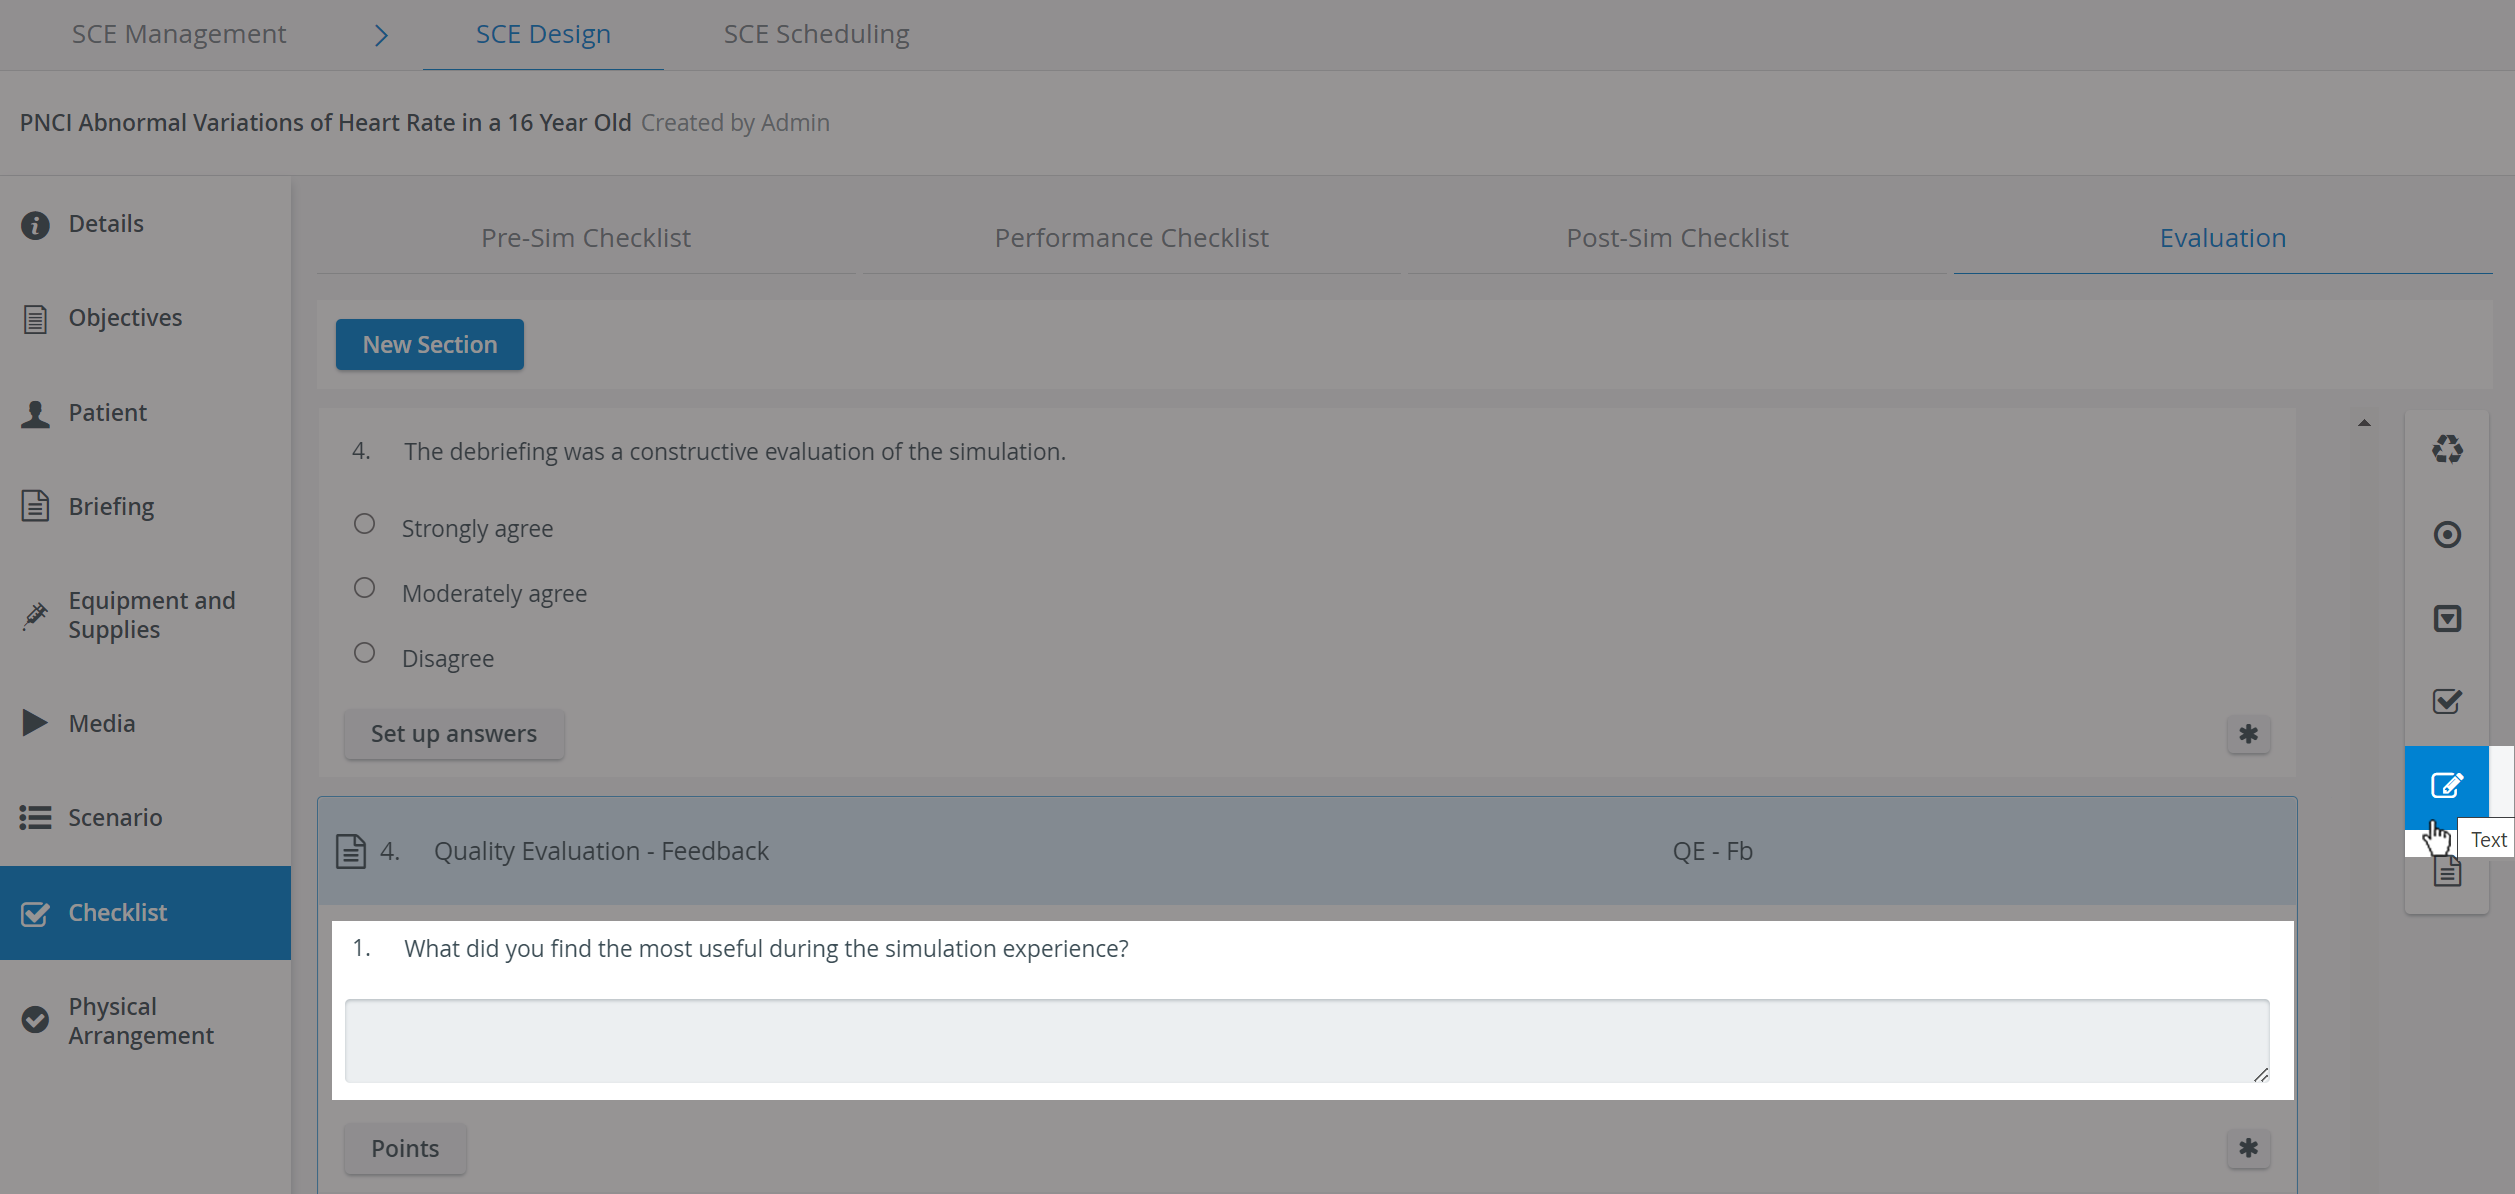
Task: Click the feedback answer text area
Action: pyautogui.click(x=1307, y=1040)
